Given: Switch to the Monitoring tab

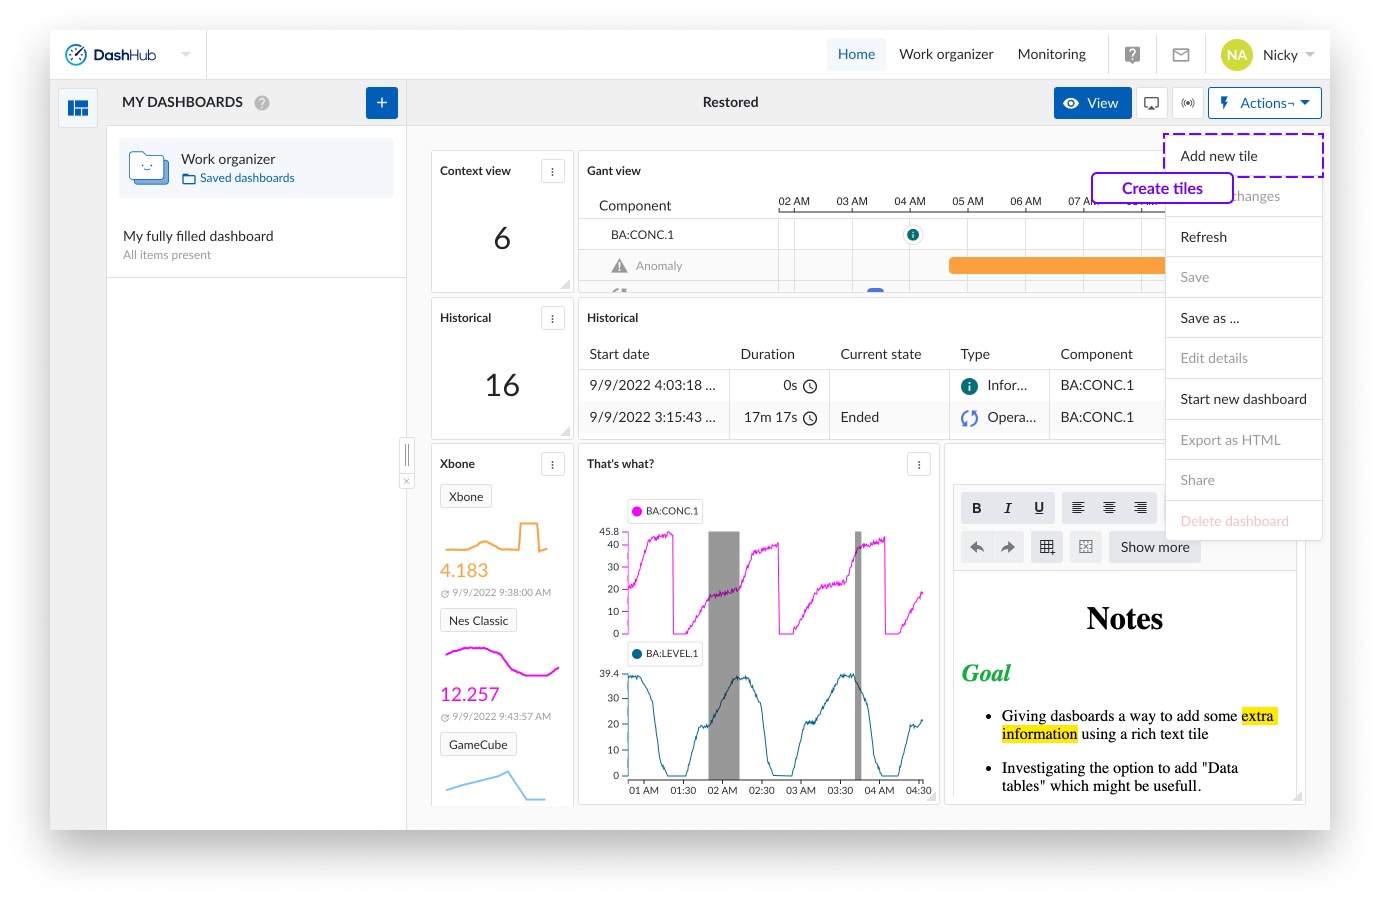Looking at the screenshot, I should click(x=1051, y=54).
